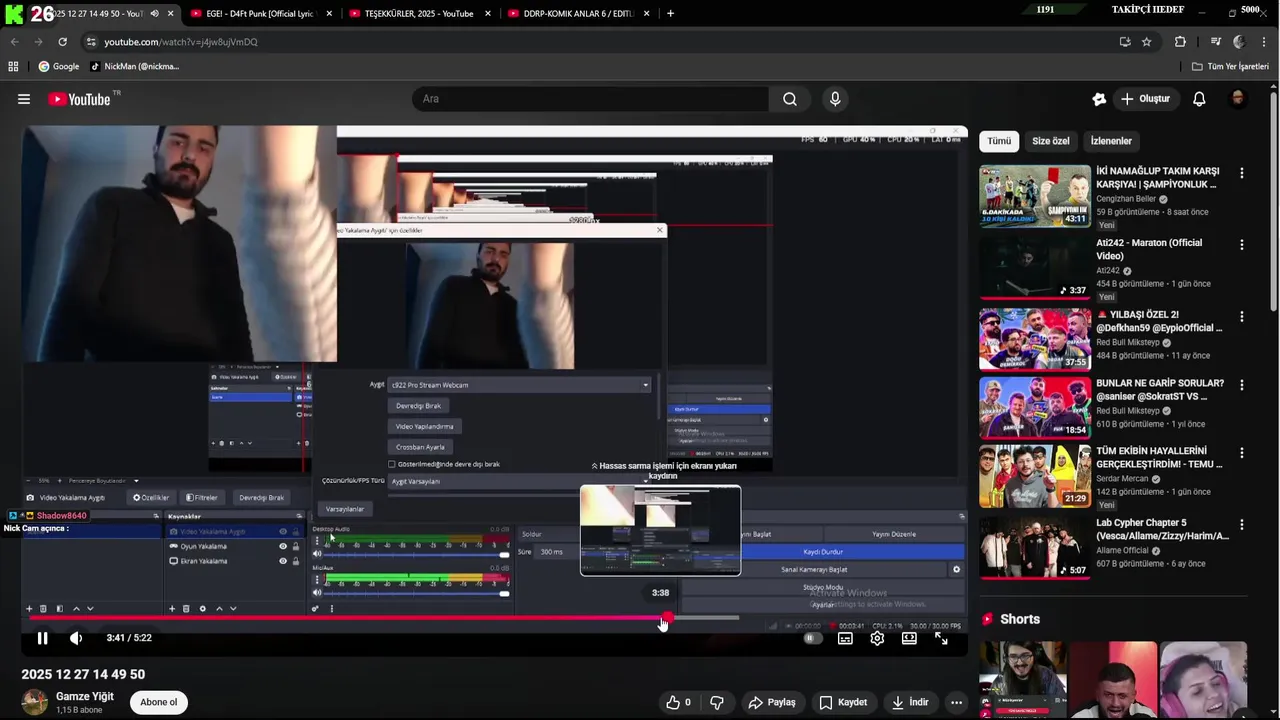Open options for the TÜM EKİBİN HAYALLERİNİ video

click(1242, 453)
